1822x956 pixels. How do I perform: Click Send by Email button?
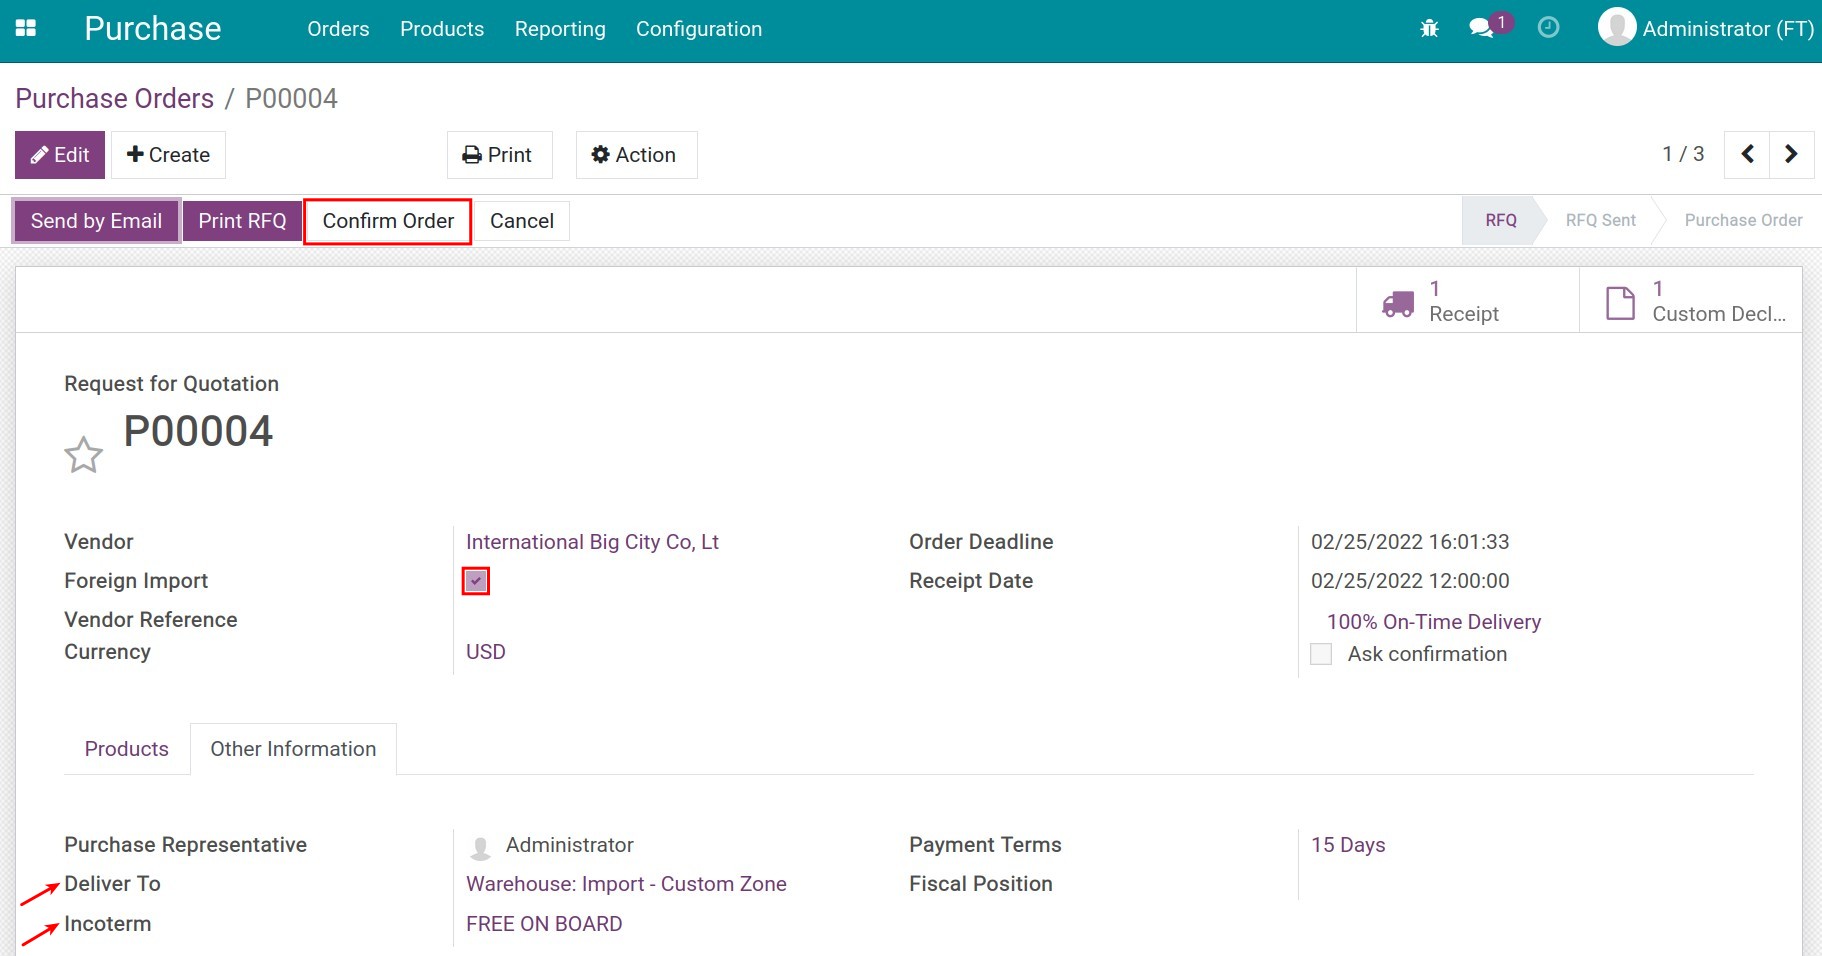(96, 221)
